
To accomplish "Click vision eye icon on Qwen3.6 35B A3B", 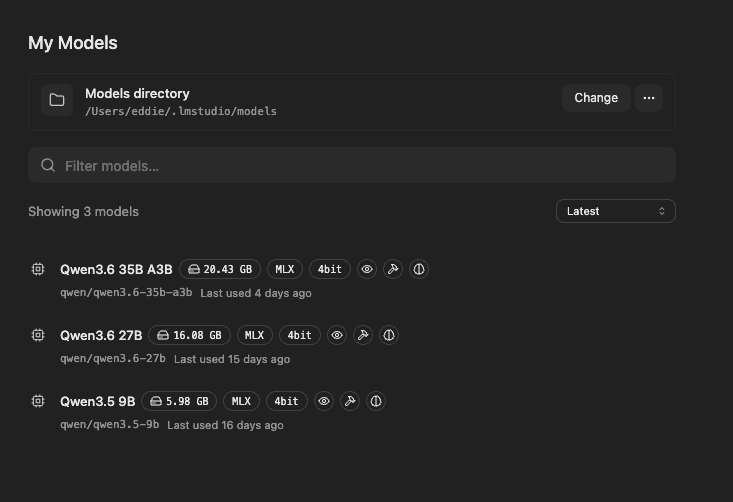I will point(367,269).
